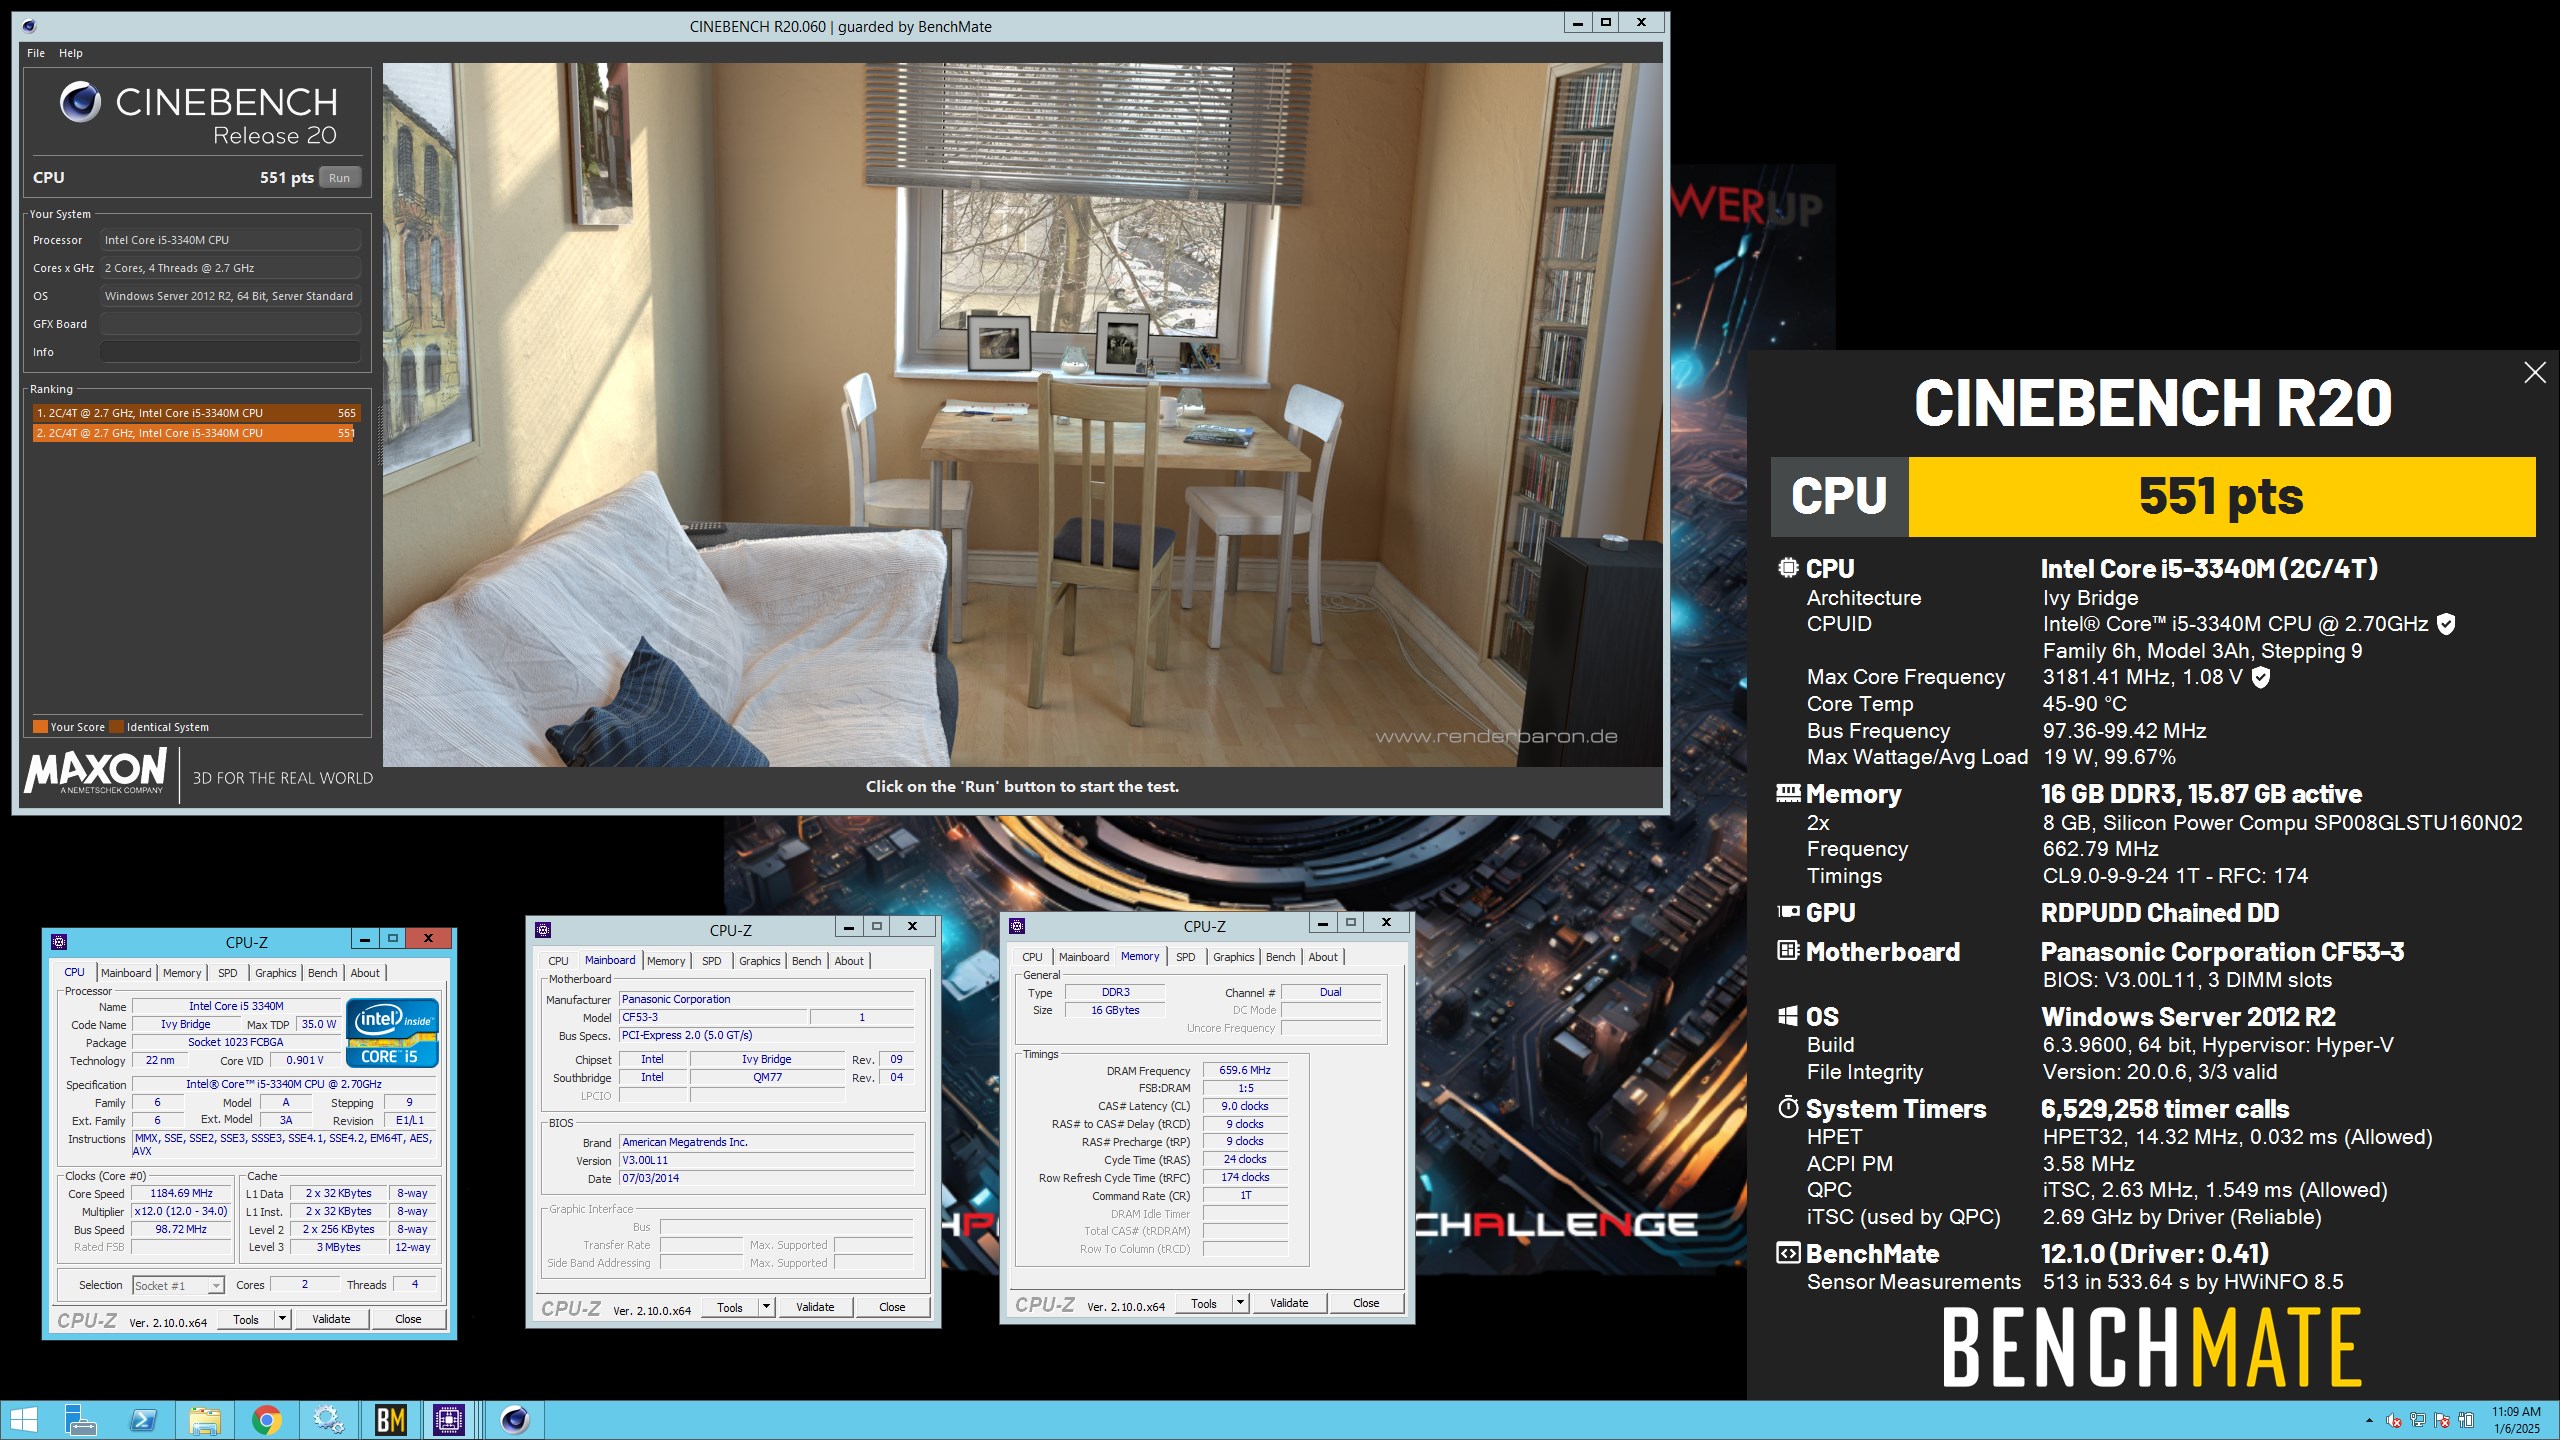The image size is (2560, 1440).
Task: Click the CPU-Z purple chip taskbar icon
Action: coord(449,1420)
